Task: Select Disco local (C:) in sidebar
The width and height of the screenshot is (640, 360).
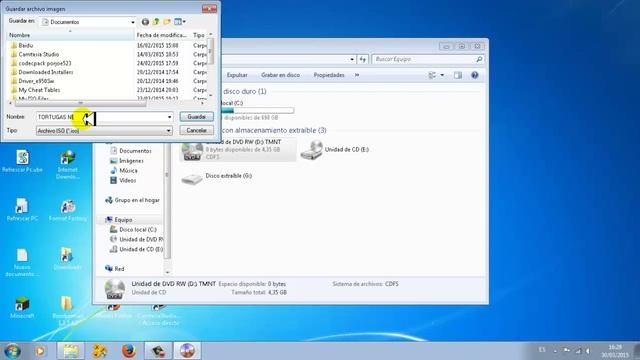Action: 133,230
